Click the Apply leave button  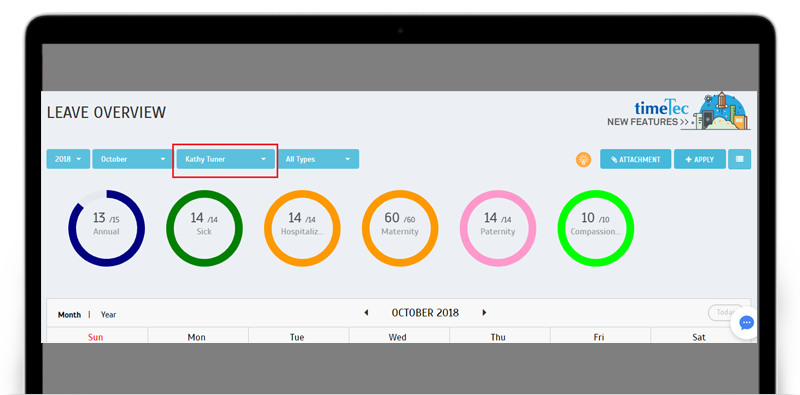click(x=699, y=159)
